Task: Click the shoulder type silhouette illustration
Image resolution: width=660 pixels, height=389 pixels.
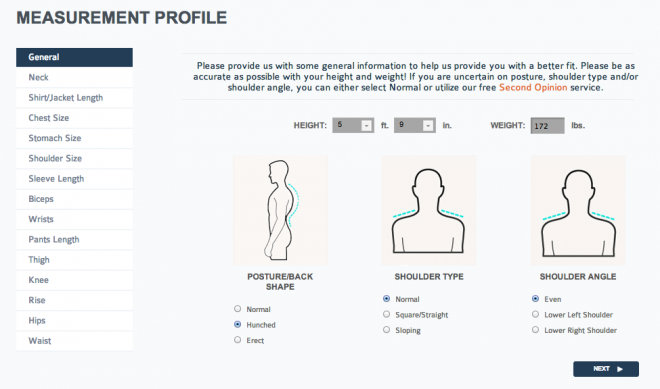Action: point(429,210)
